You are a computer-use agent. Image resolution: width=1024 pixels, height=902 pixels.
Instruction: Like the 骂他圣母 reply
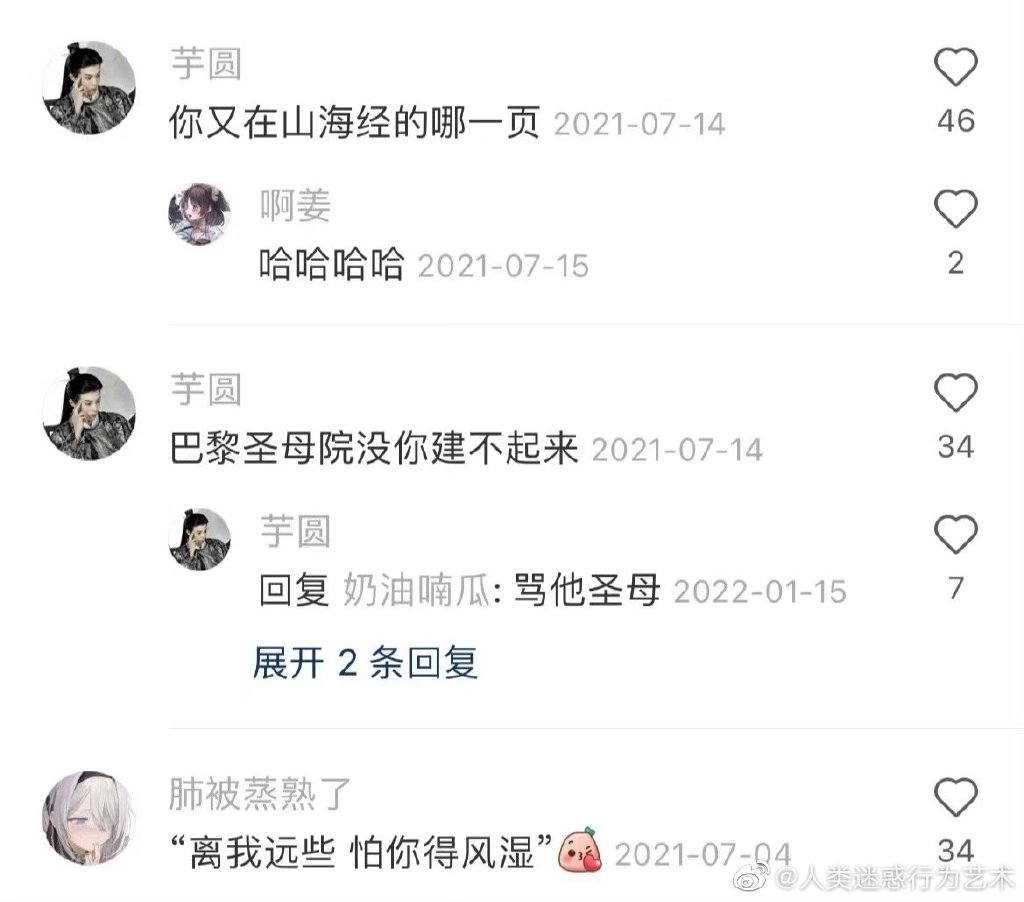(955, 534)
